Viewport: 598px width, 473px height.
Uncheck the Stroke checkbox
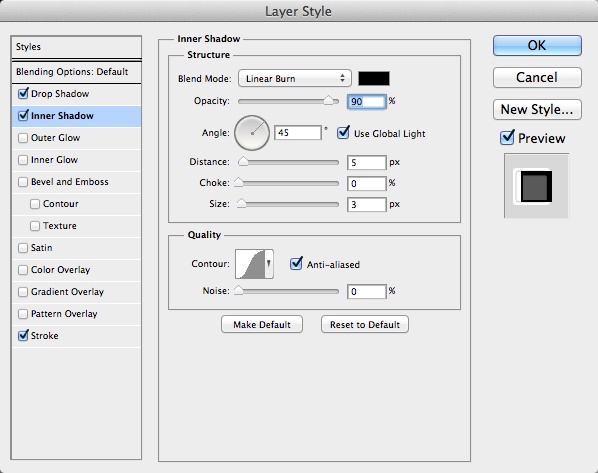[x=23, y=336]
